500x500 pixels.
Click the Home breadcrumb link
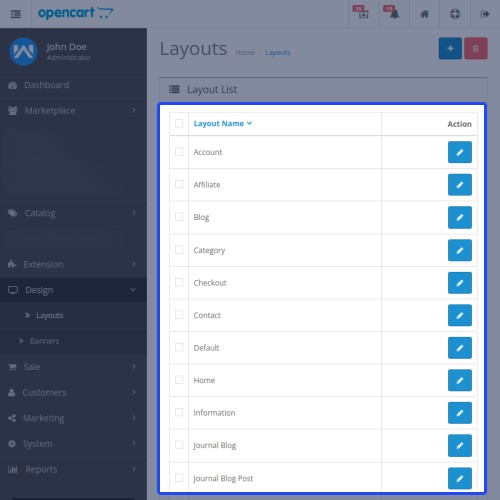click(245, 53)
